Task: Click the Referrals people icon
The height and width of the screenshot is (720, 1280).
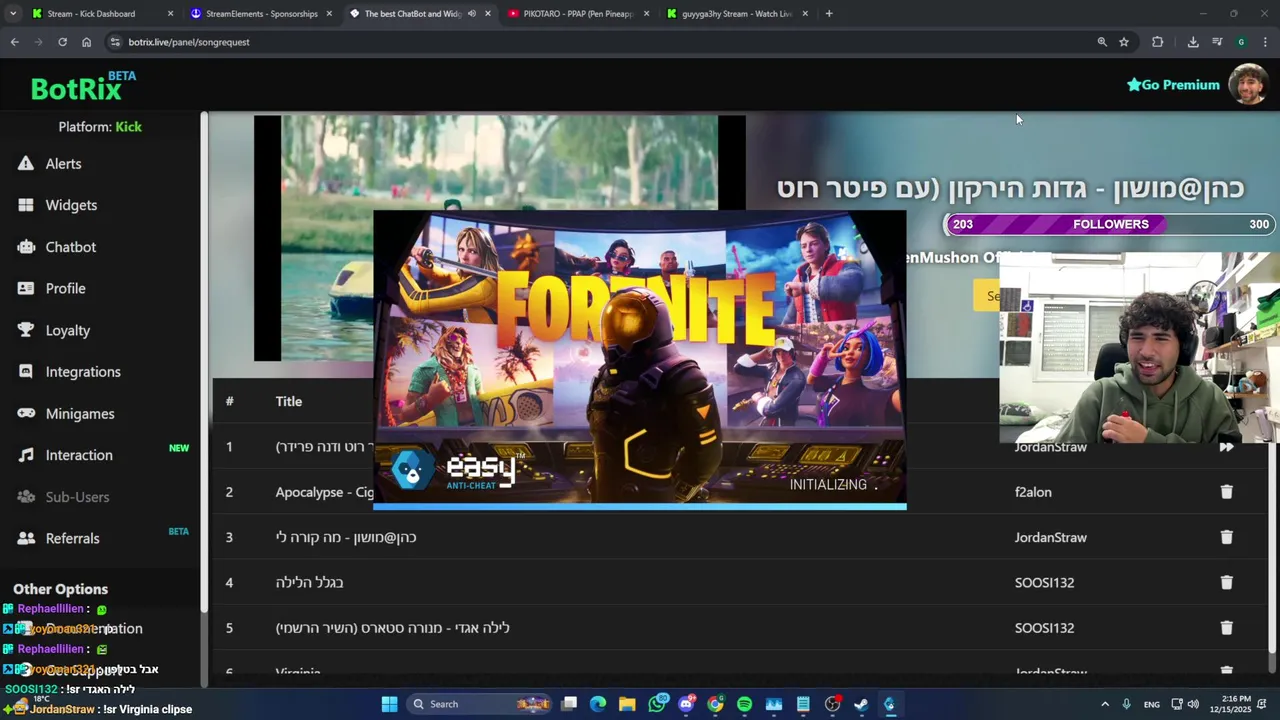Action: (x=26, y=538)
